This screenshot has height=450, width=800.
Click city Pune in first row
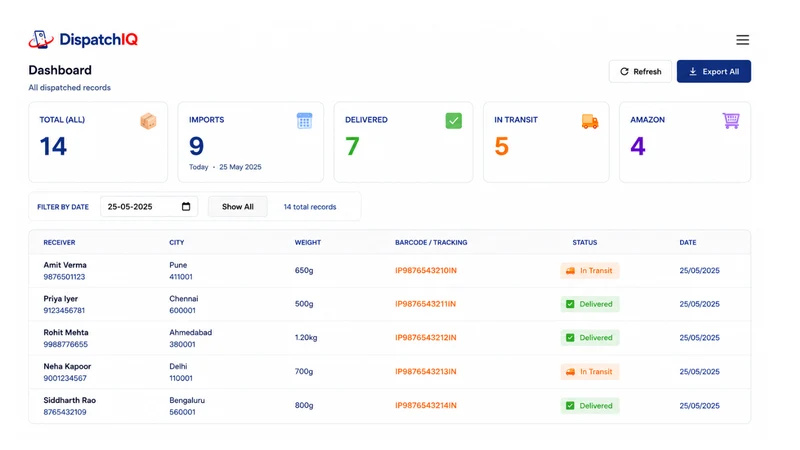click(x=178, y=265)
